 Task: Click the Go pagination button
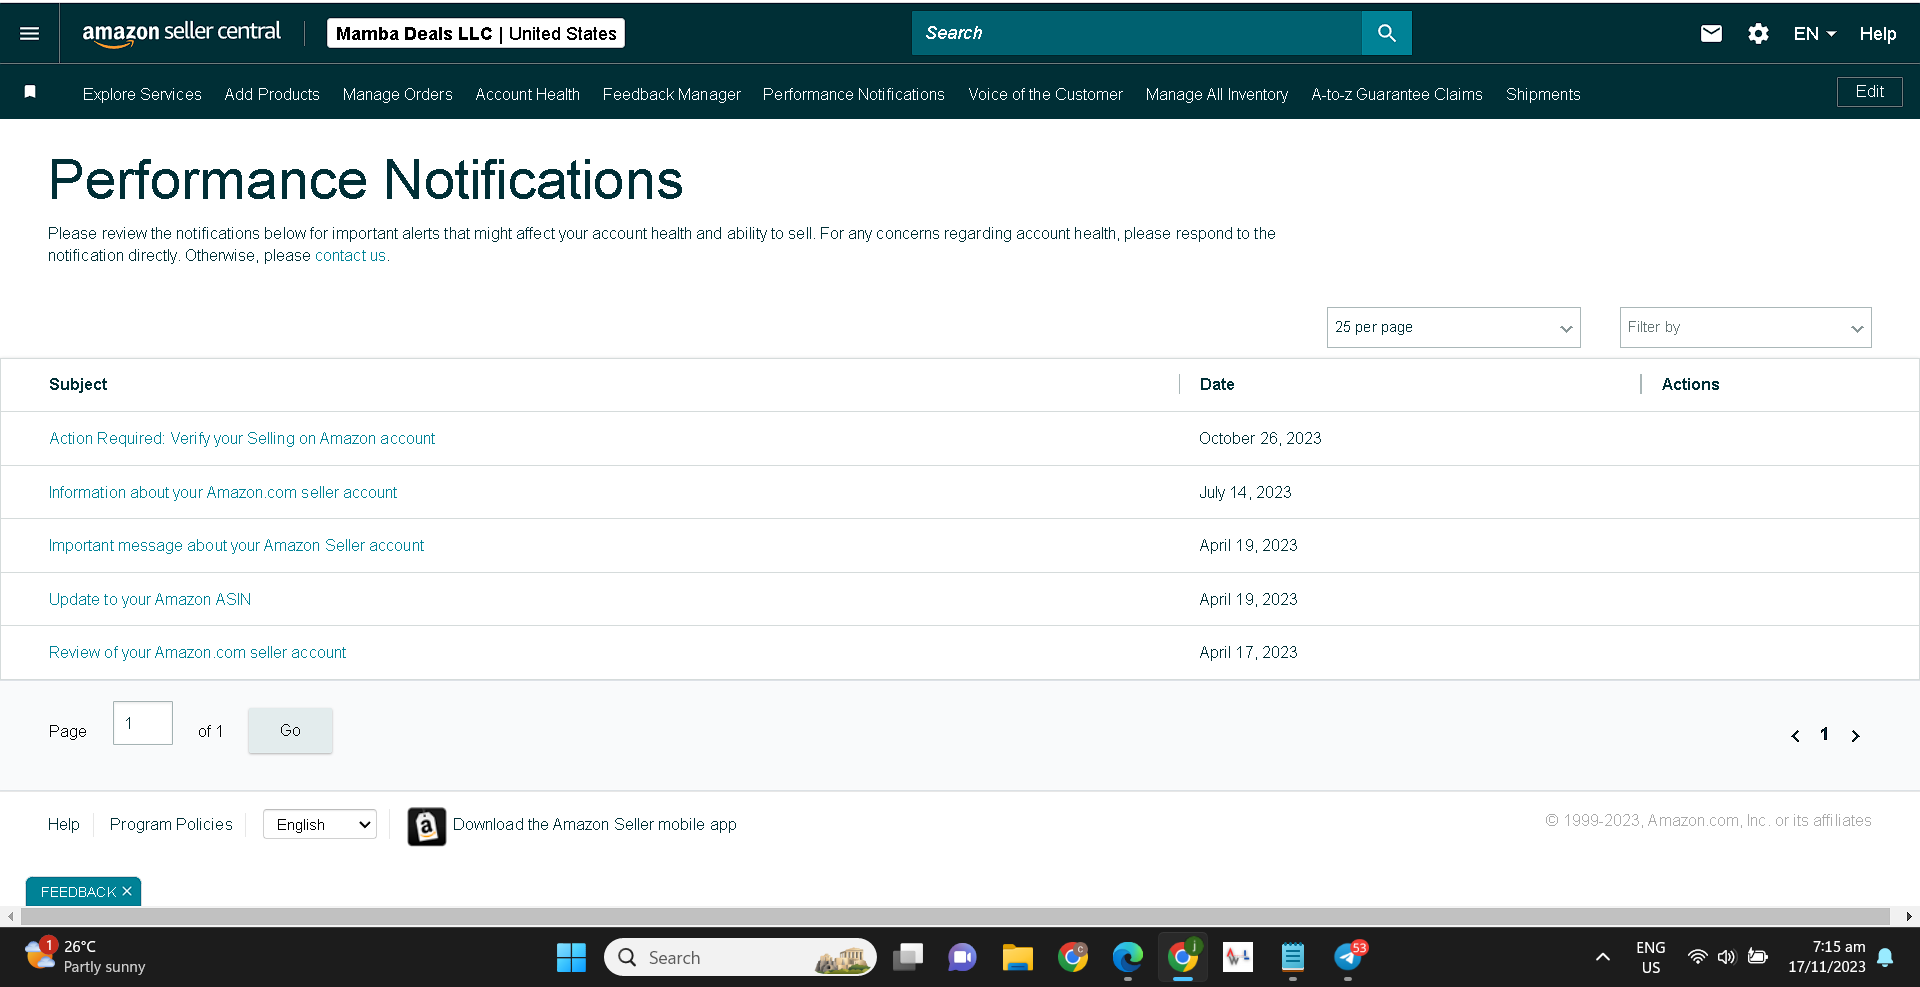(290, 730)
